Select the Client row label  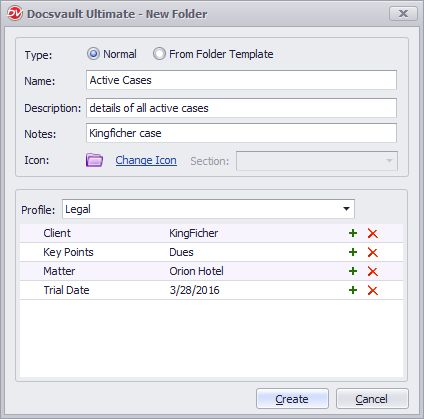[57, 233]
